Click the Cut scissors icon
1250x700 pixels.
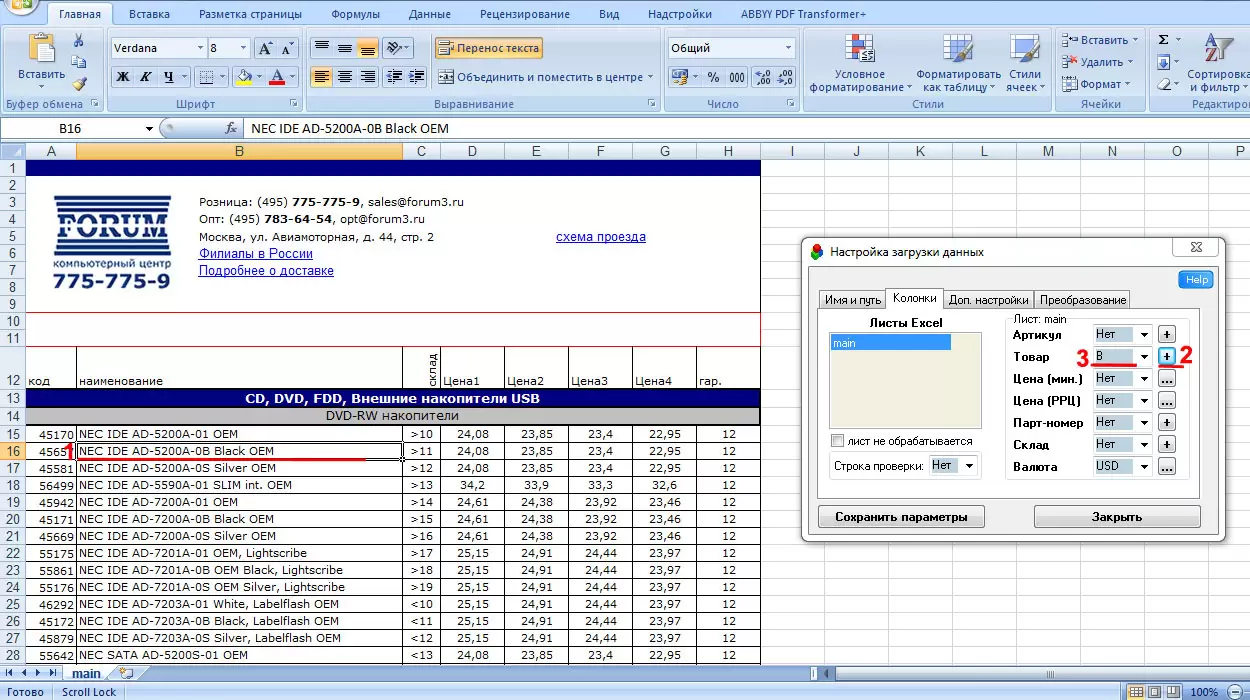coord(79,40)
